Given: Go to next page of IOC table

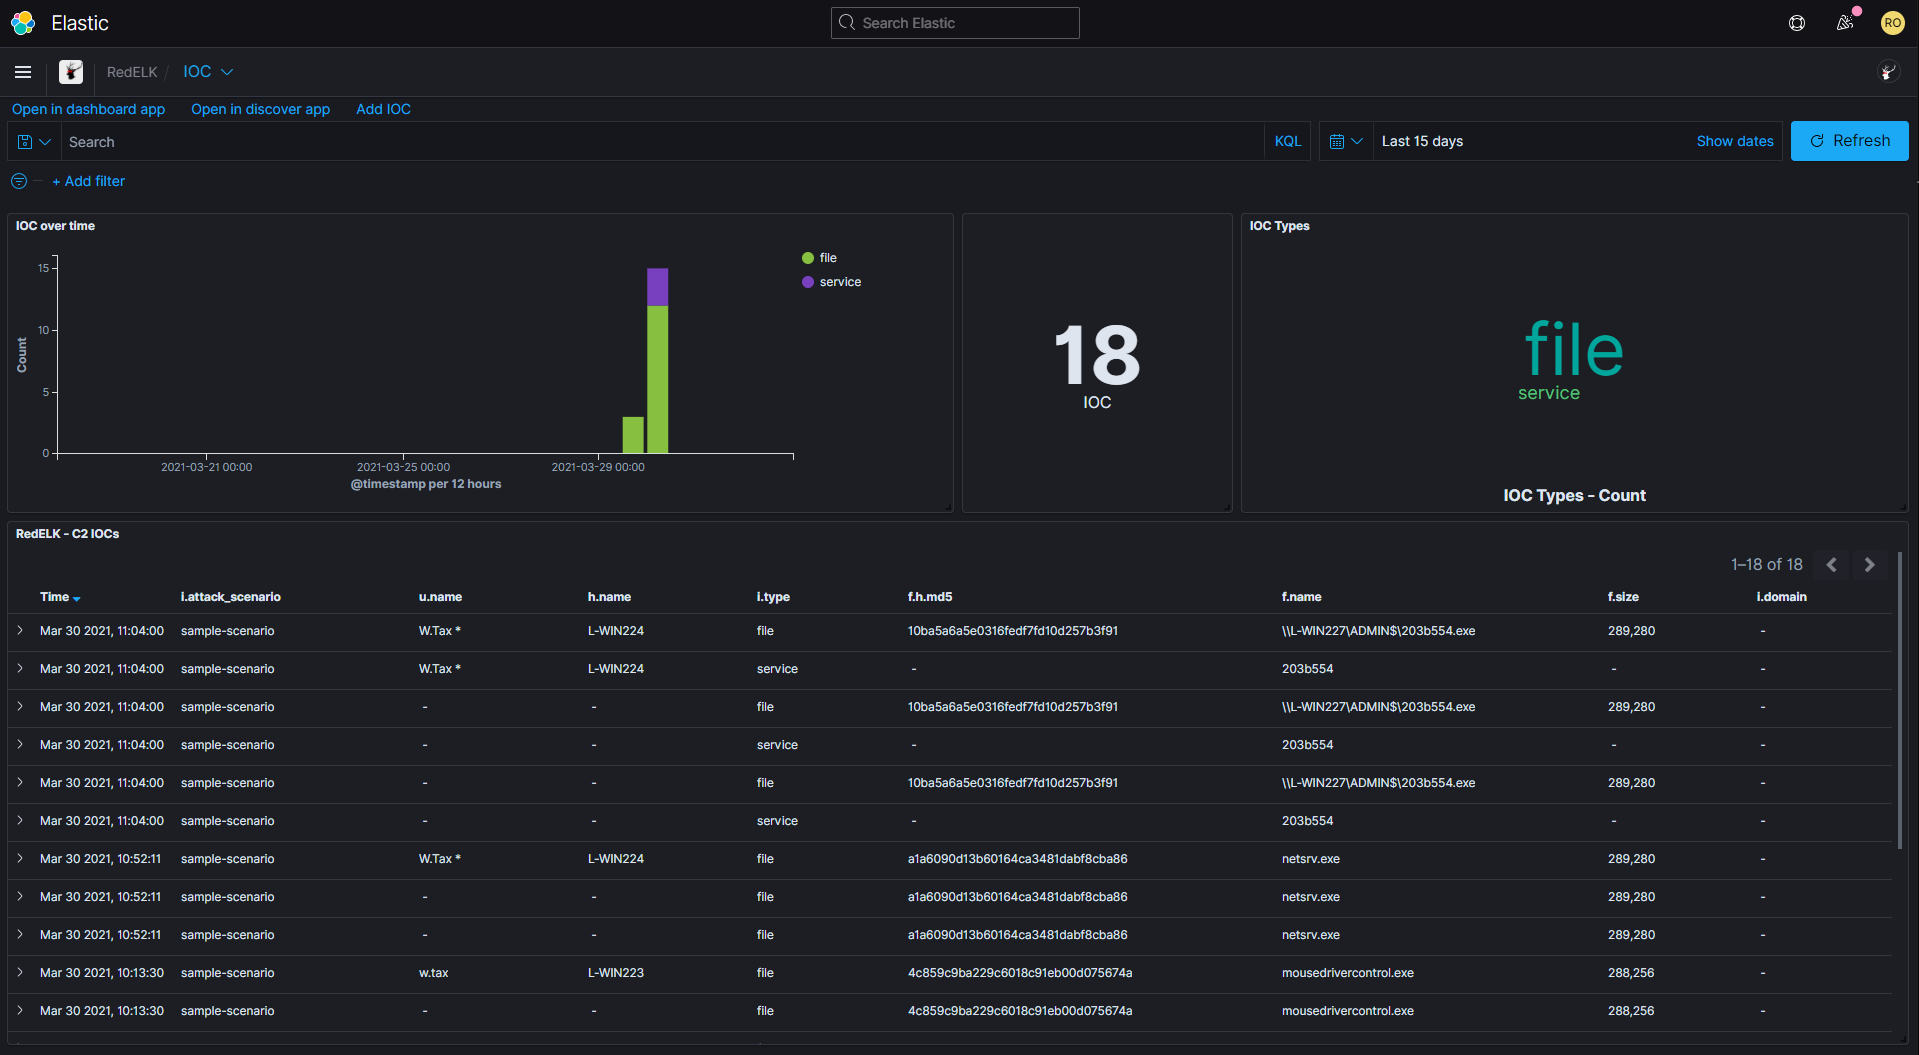Looking at the screenshot, I should tap(1869, 565).
